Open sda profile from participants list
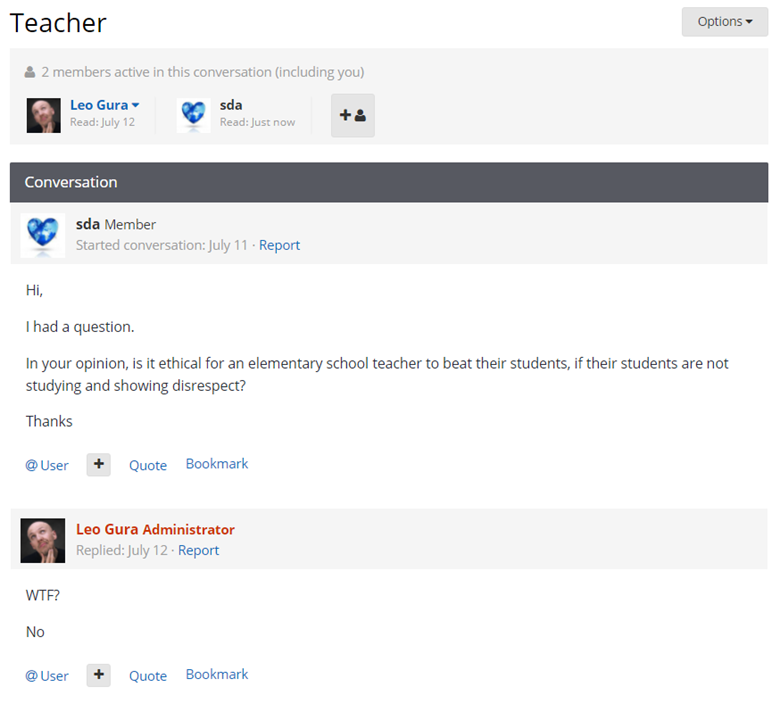780x712 pixels. point(231,105)
